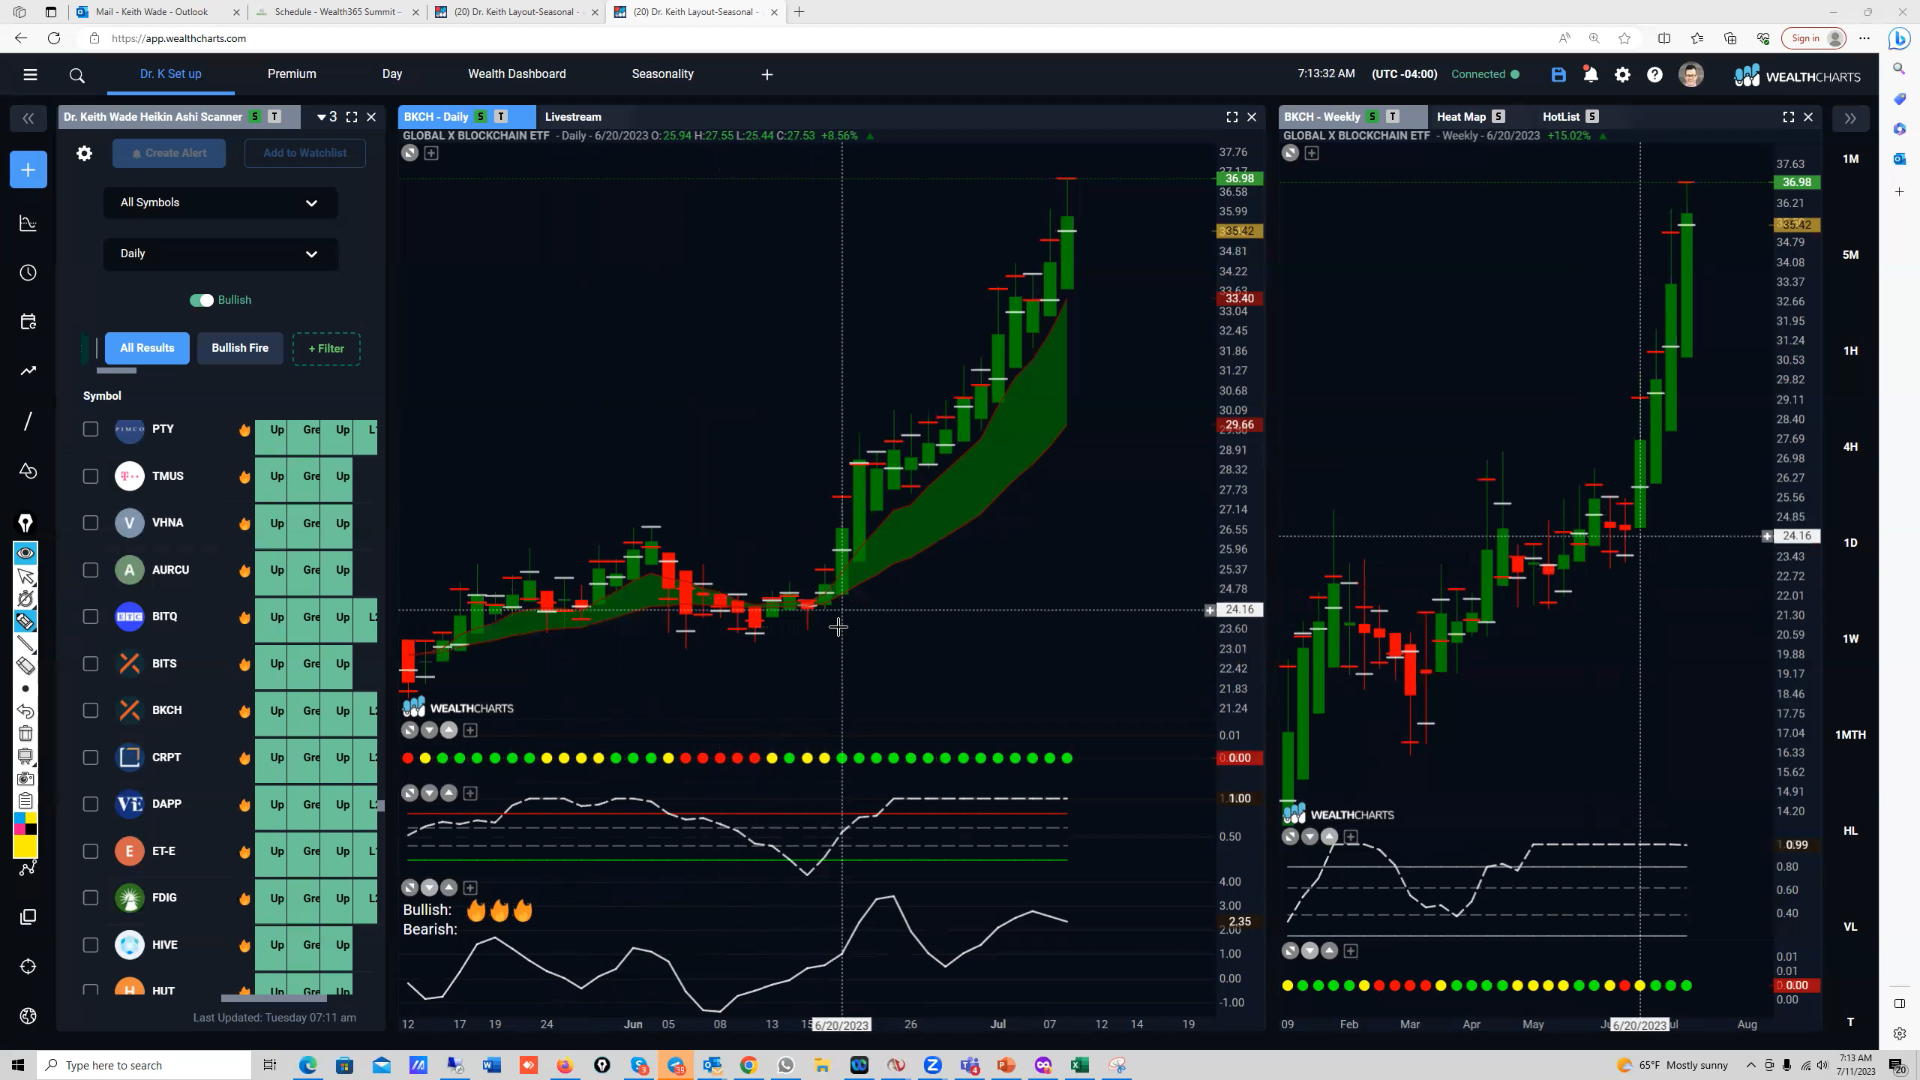Check the BKCH row checkbox
This screenshot has width=1920, height=1080.
coord(91,711)
